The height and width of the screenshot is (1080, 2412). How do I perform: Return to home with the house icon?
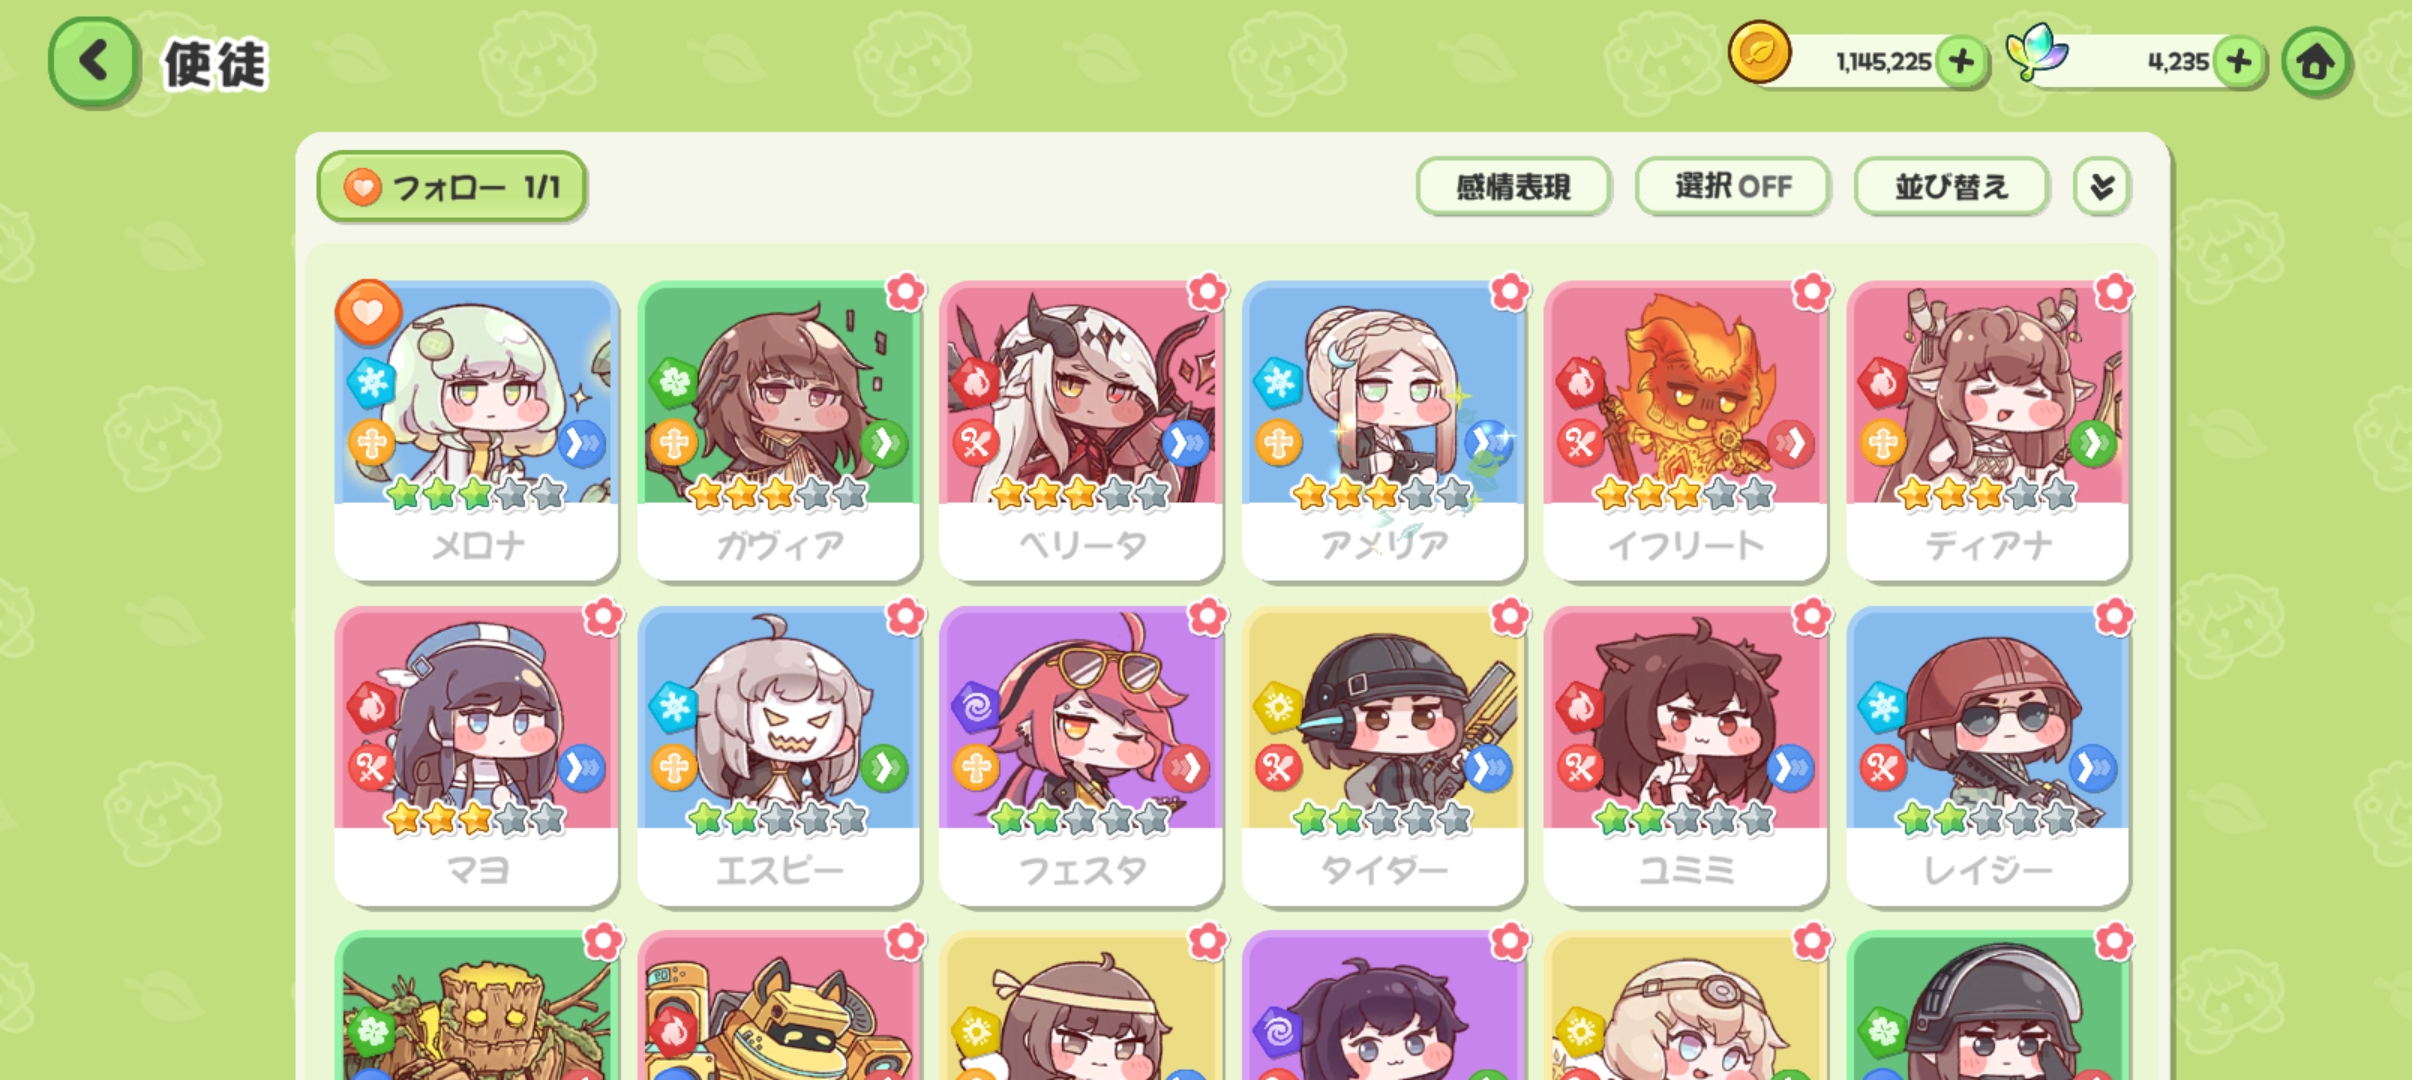2316,62
